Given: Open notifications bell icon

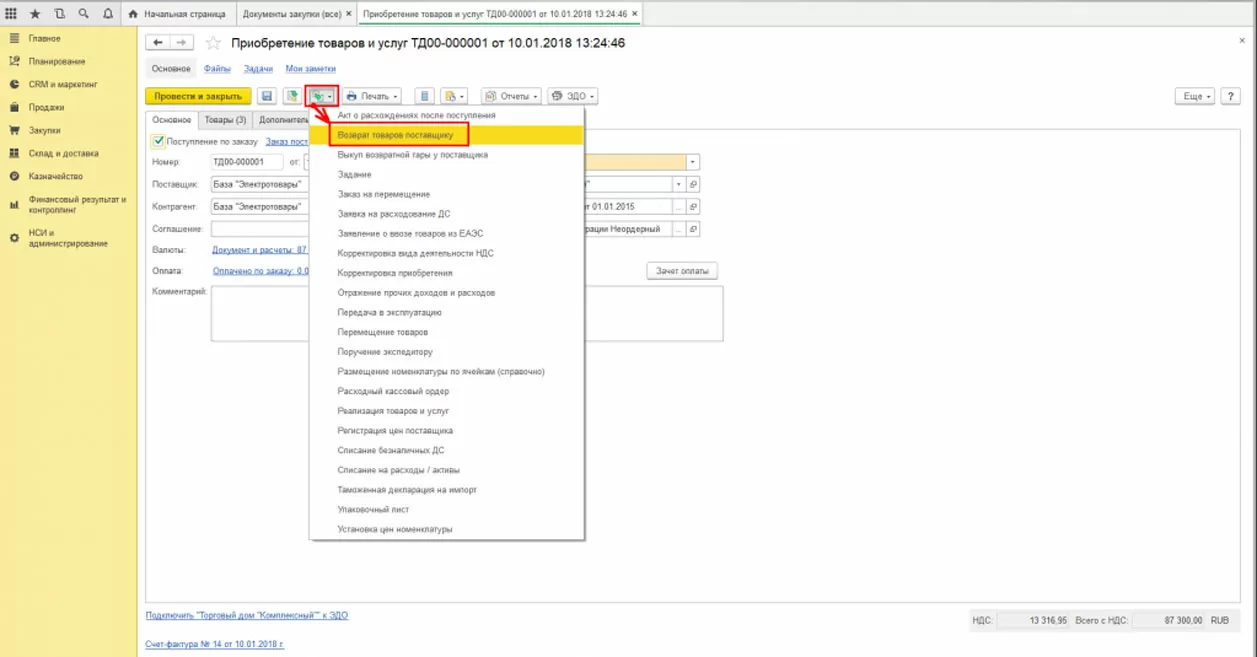Looking at the screenshot, I should pyautogui.click(x=108, y=14).
